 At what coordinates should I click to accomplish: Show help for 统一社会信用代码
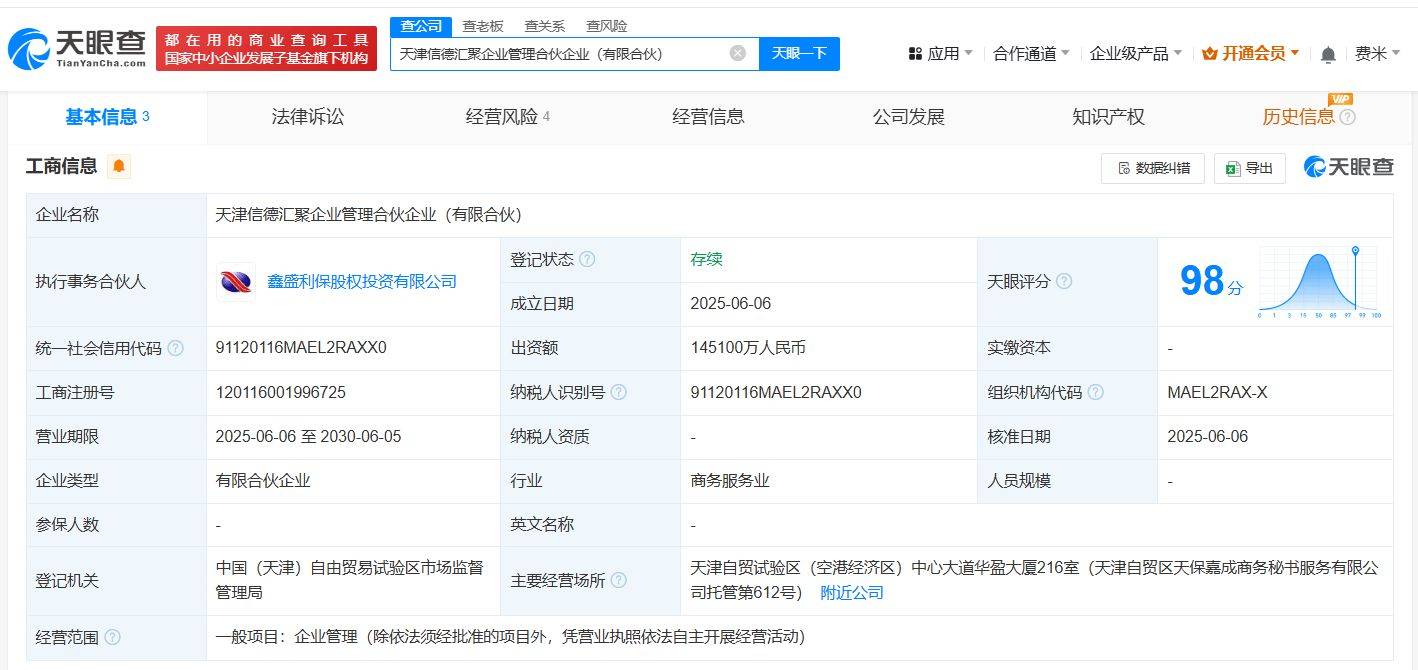click(x=175, y=348)
